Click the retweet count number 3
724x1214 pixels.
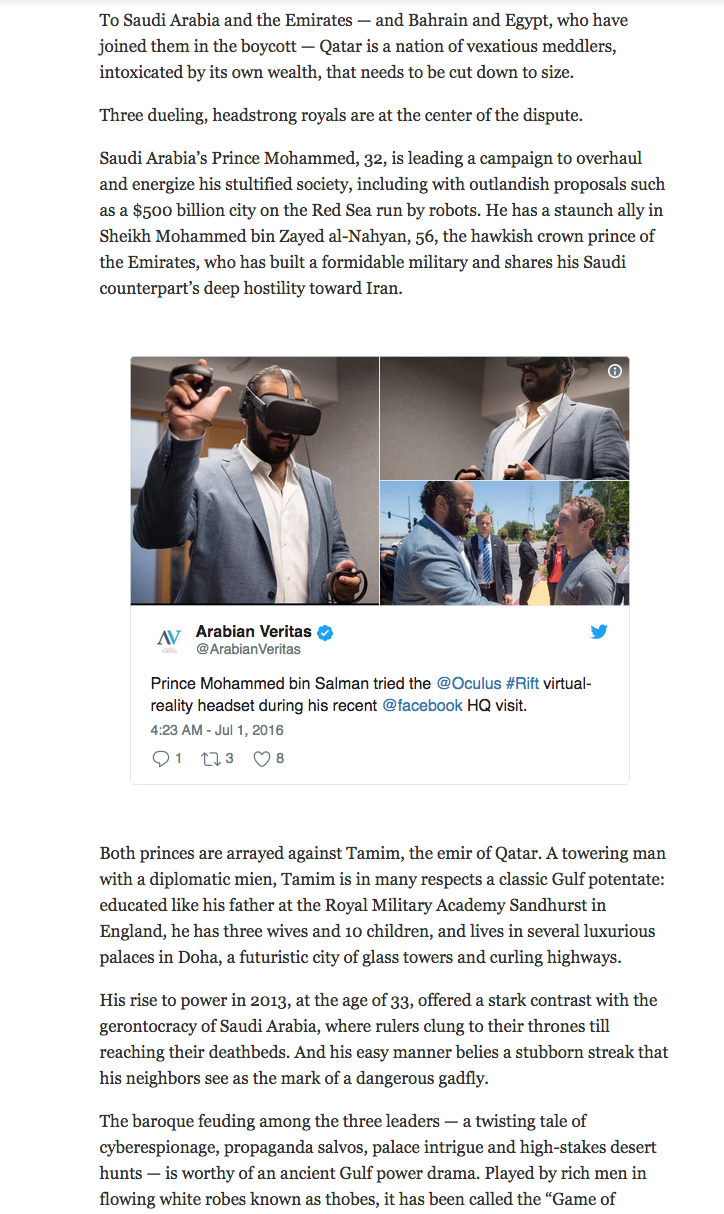click(x=229, y=759)
